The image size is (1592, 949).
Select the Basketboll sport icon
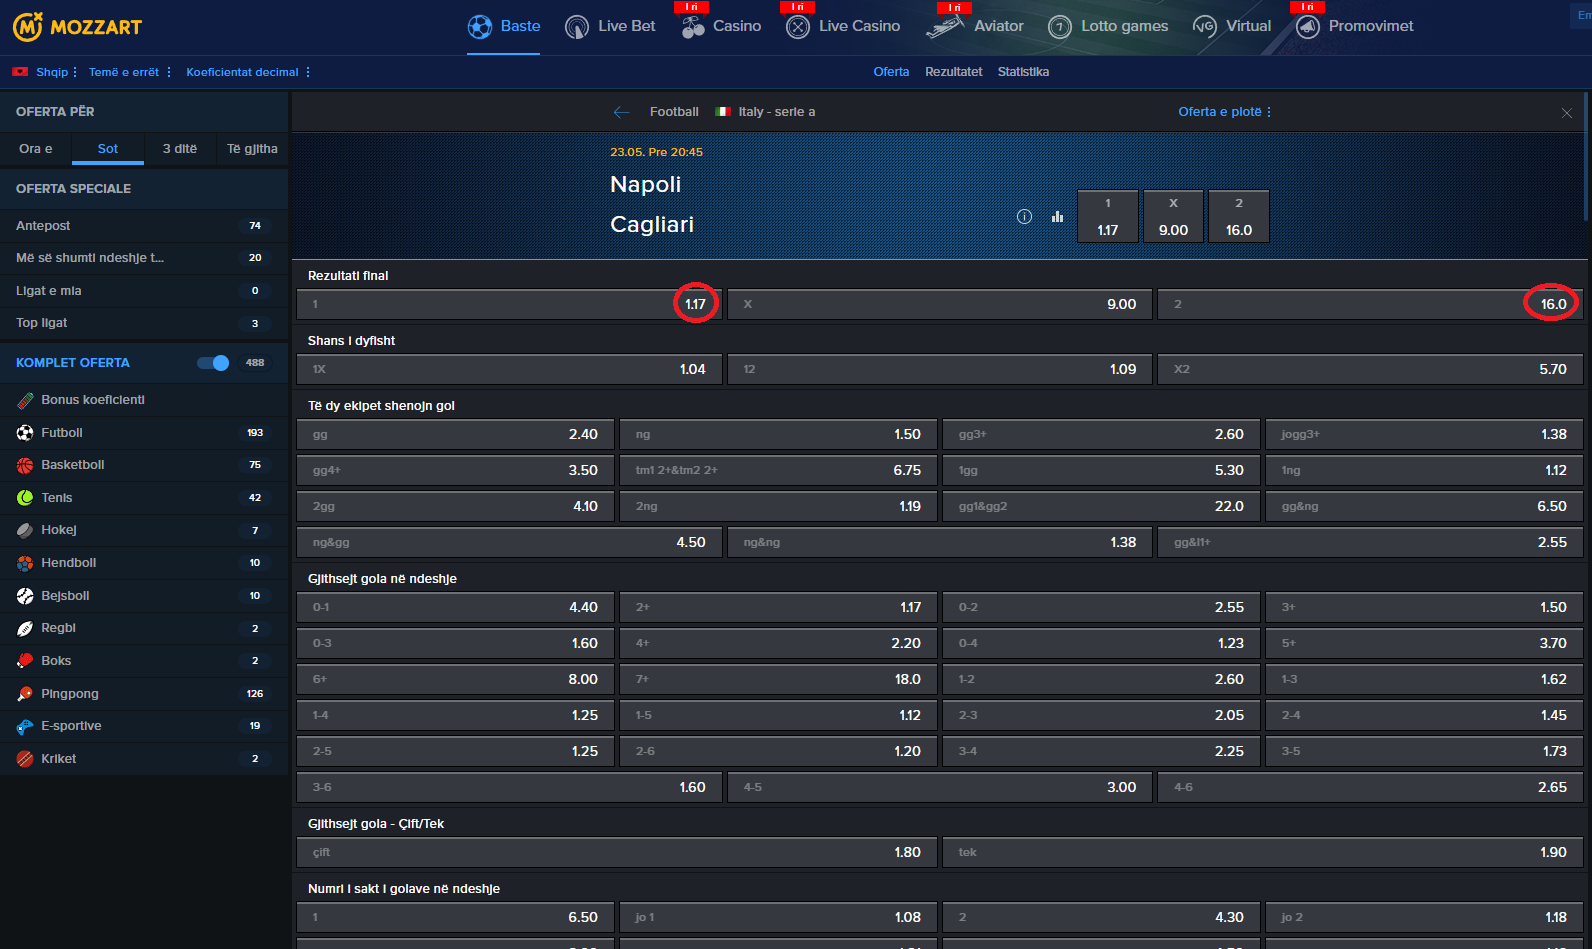click(25, 465)
